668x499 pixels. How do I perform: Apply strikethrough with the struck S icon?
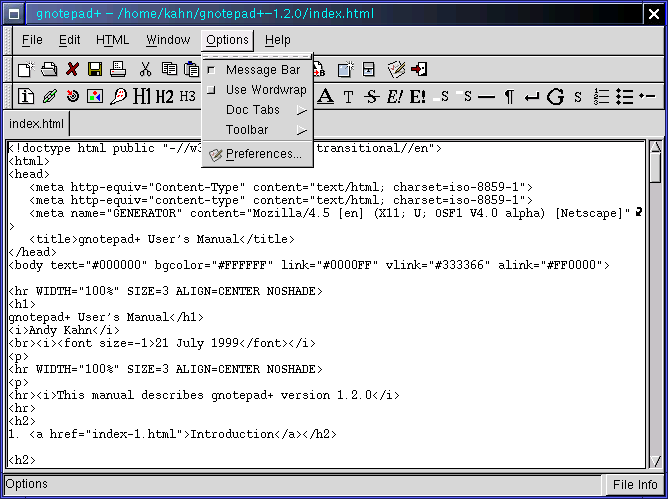(x=371, y=97)
